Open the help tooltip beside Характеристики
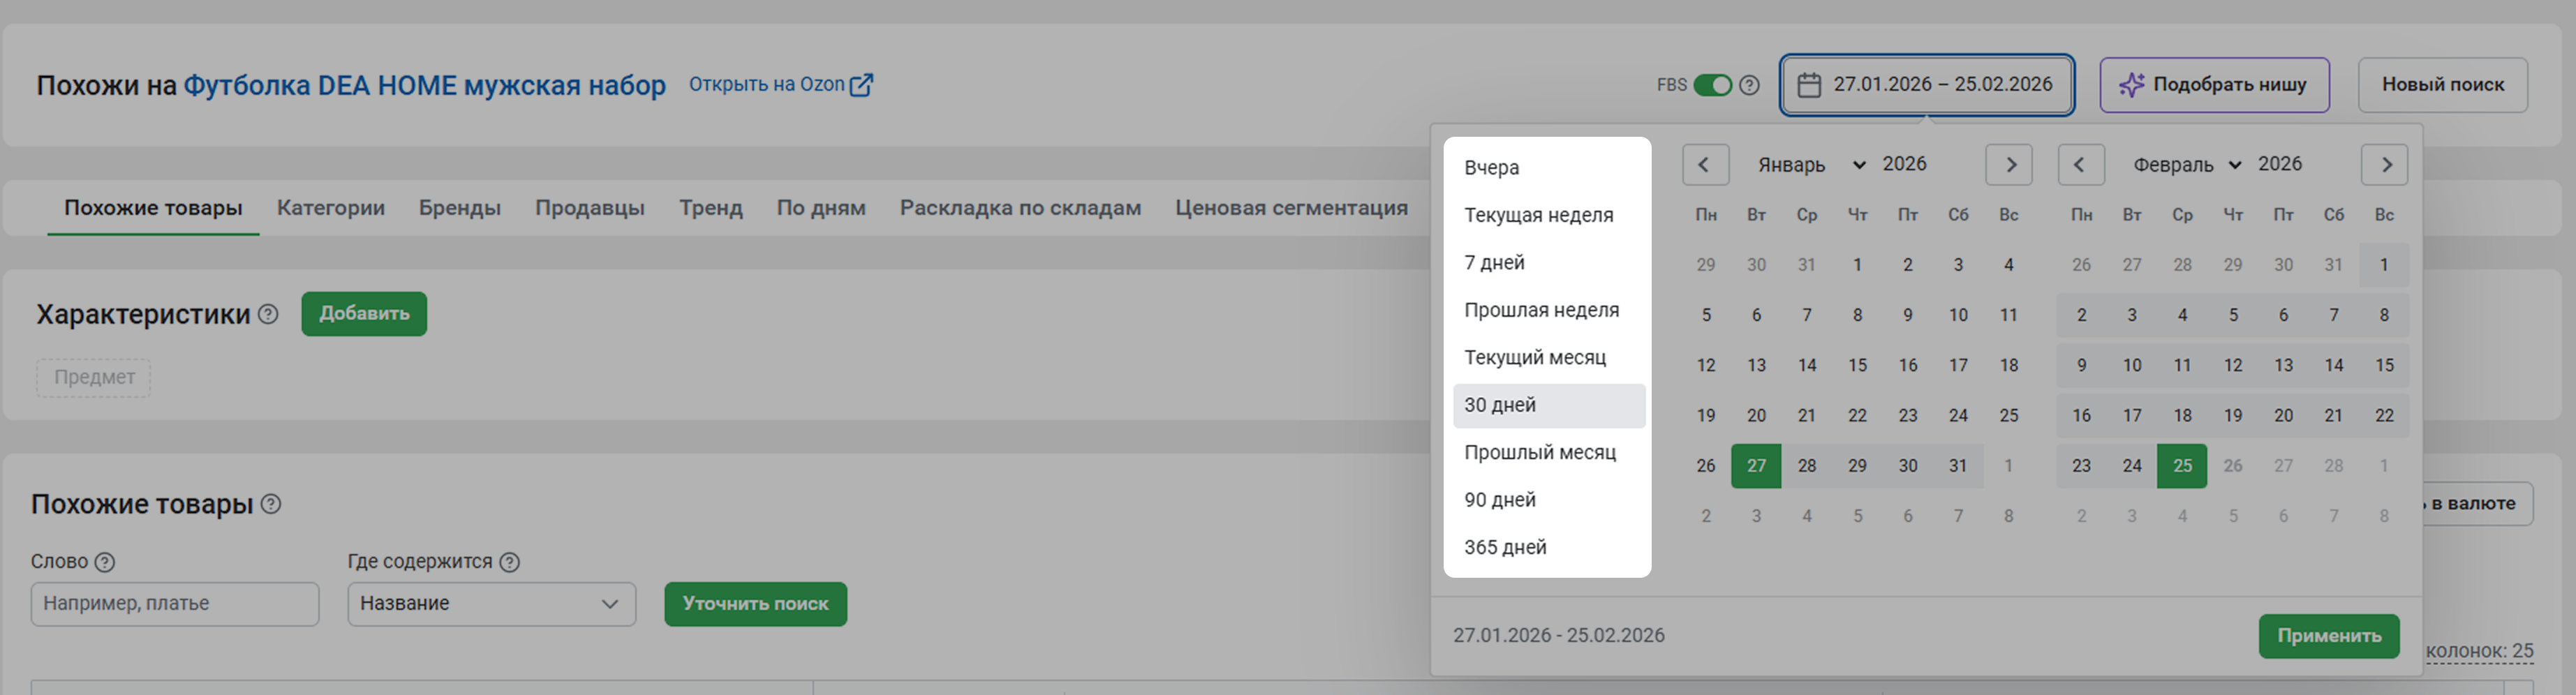The image size is (2576, 695). [x=268, y=314]
